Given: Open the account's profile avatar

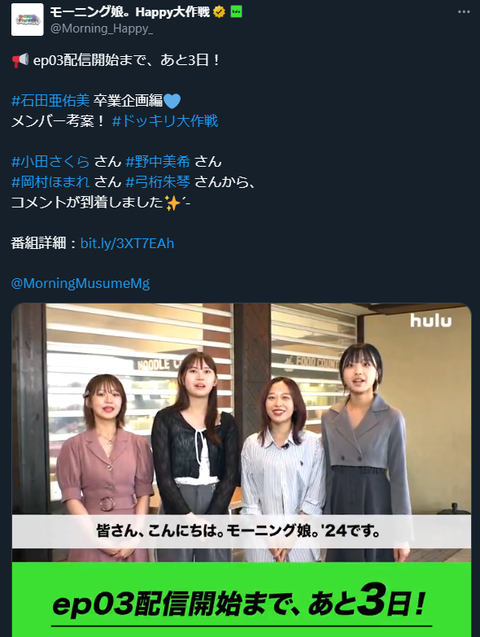Looking at the screenshot, I should click(27, 20).
